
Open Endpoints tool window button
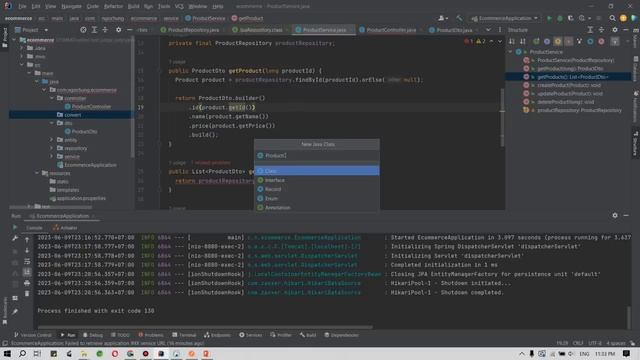click(217, 335)
